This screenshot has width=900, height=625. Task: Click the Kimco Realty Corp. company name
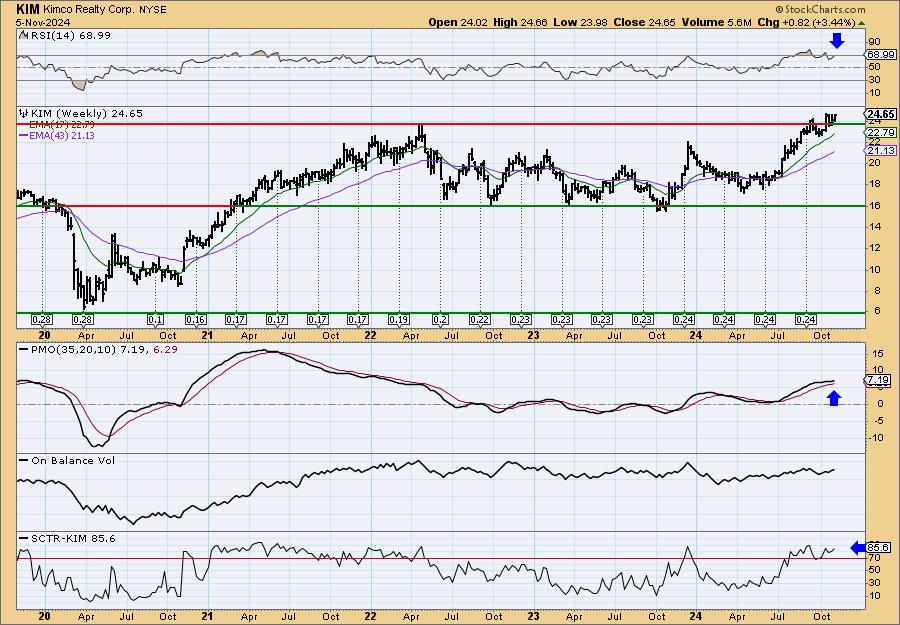pos(89,10)
